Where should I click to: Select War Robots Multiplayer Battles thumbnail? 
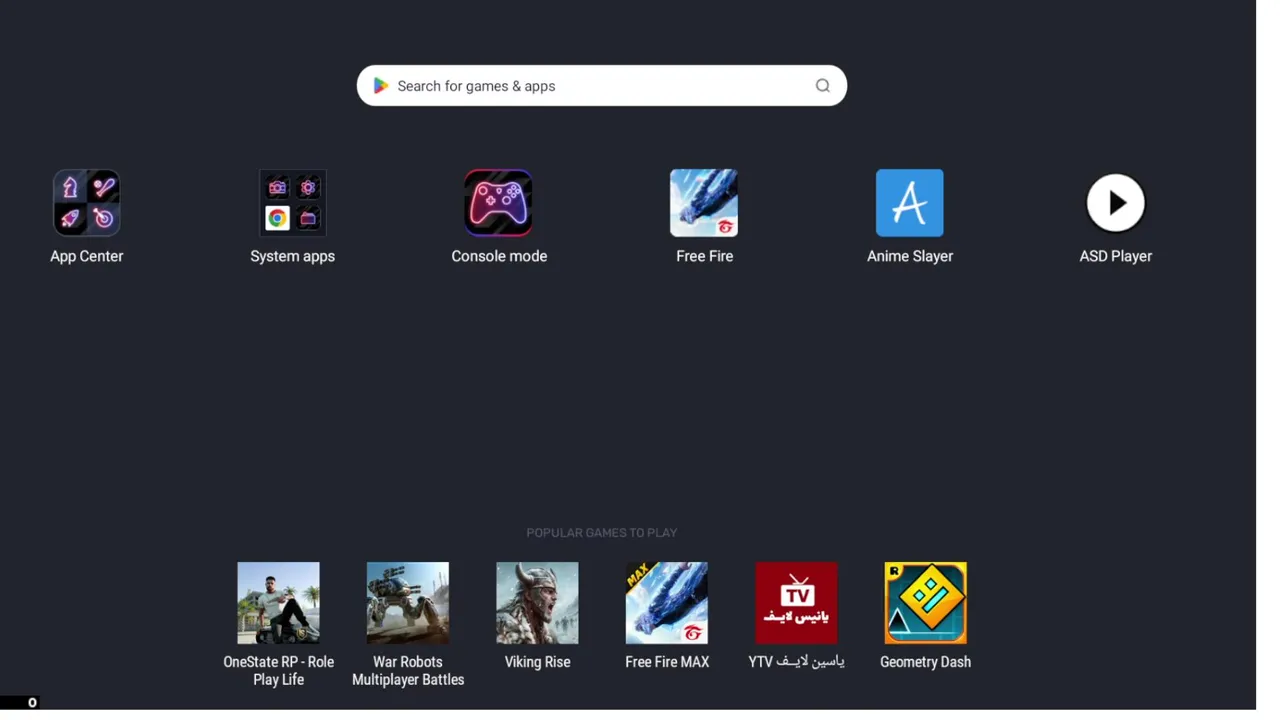[408, 603]
